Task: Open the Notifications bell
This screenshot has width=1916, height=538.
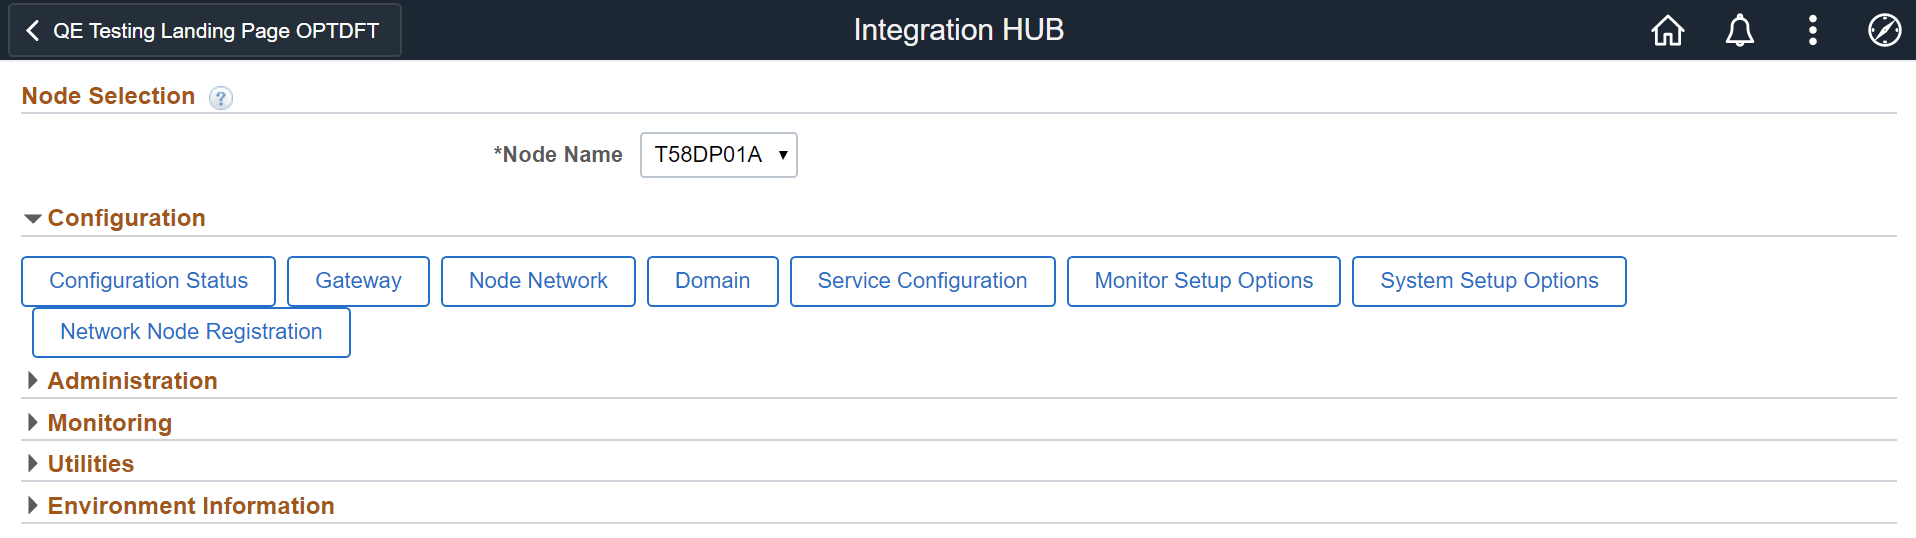Action: pyautogui.click(x=1740, y=31)
